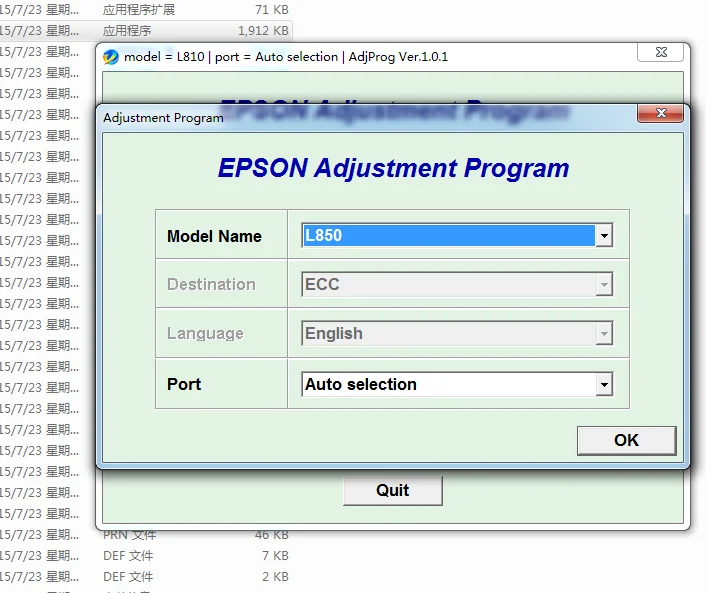Expand the Port dropdown arrow
The image size is (706, 593).
pos(604,385)
